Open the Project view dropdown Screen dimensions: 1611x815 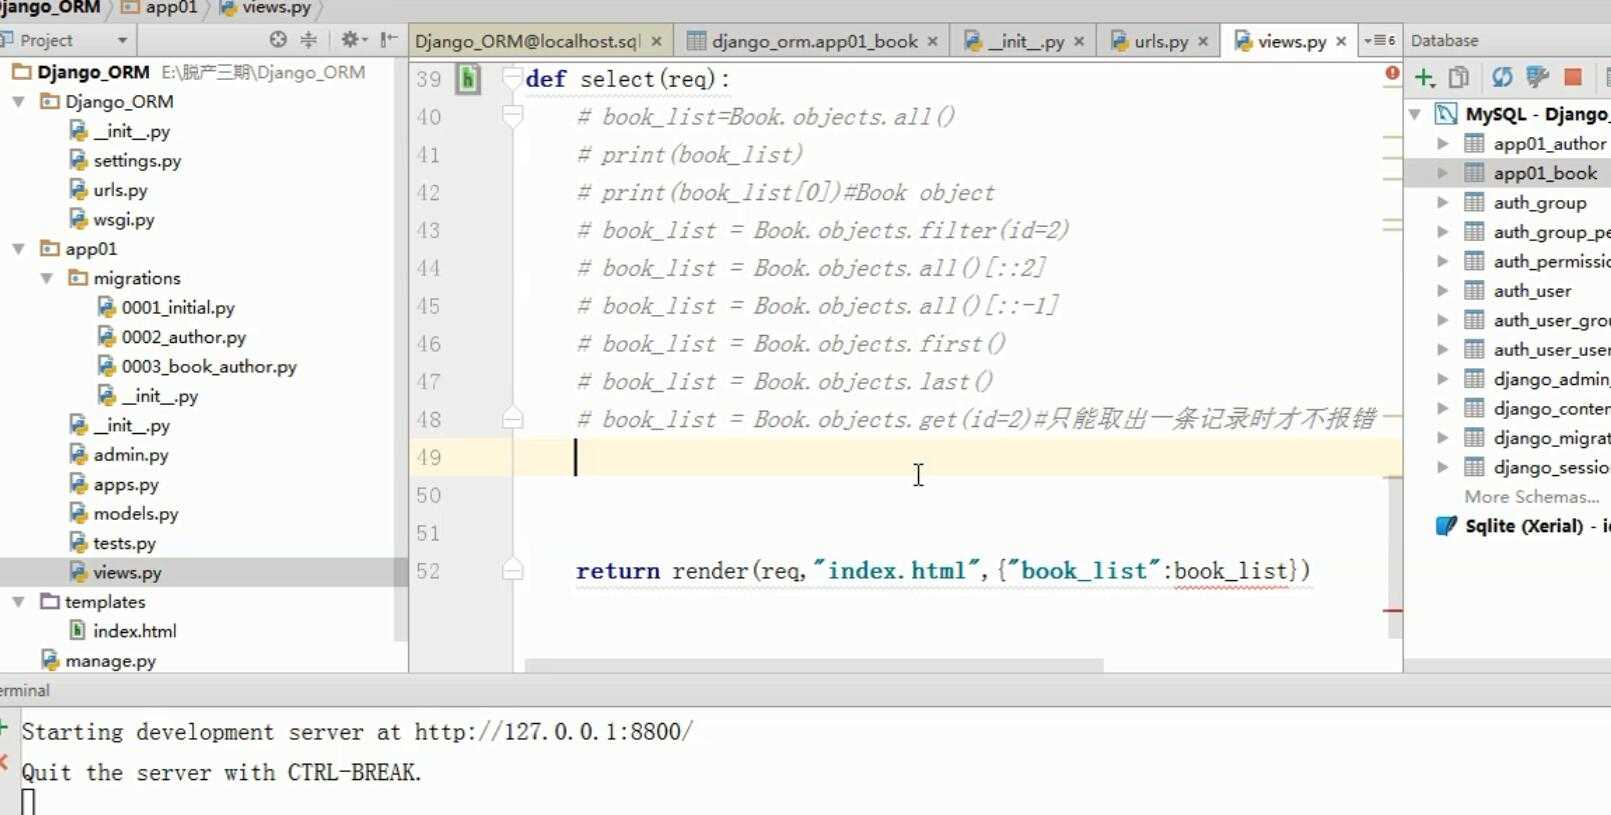(122, 40)
